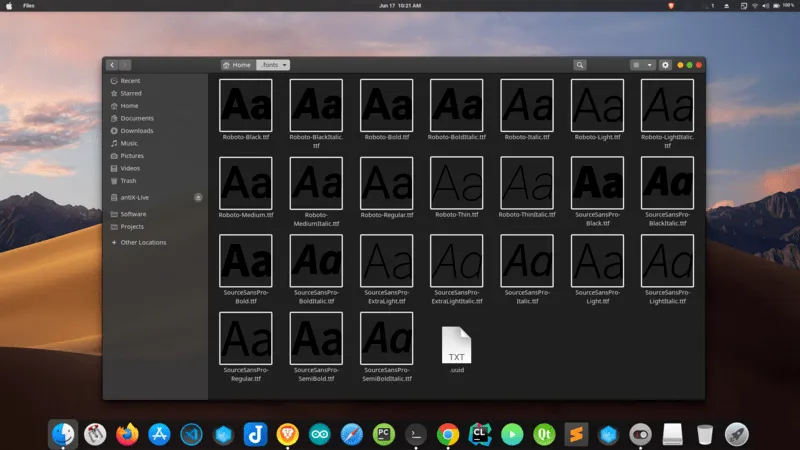Open the Terminal from the dock
800x450 pixels.
tap(415, 434)
